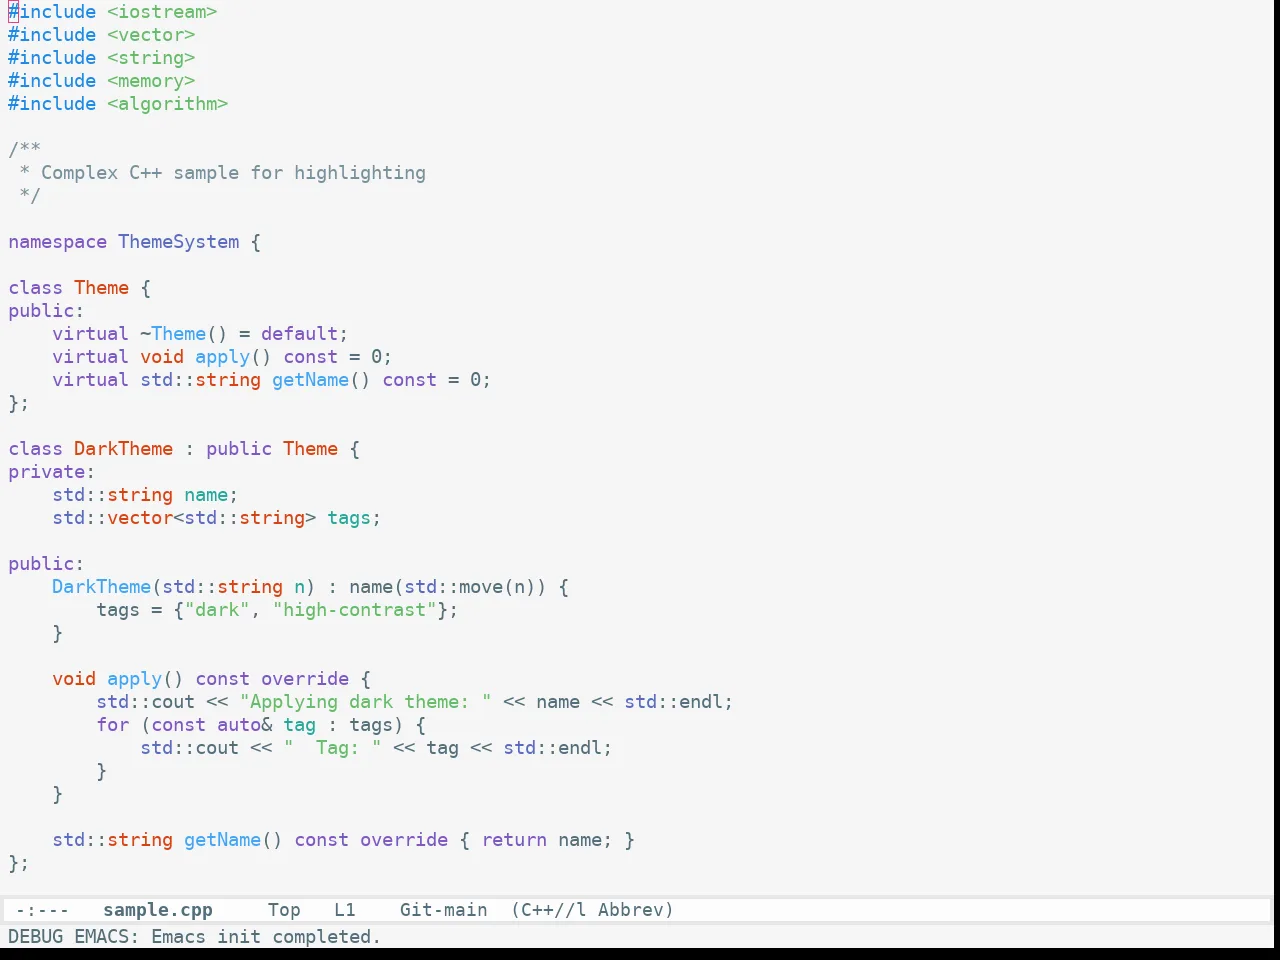Click the string literal " Tag: "

click(333, 748)
